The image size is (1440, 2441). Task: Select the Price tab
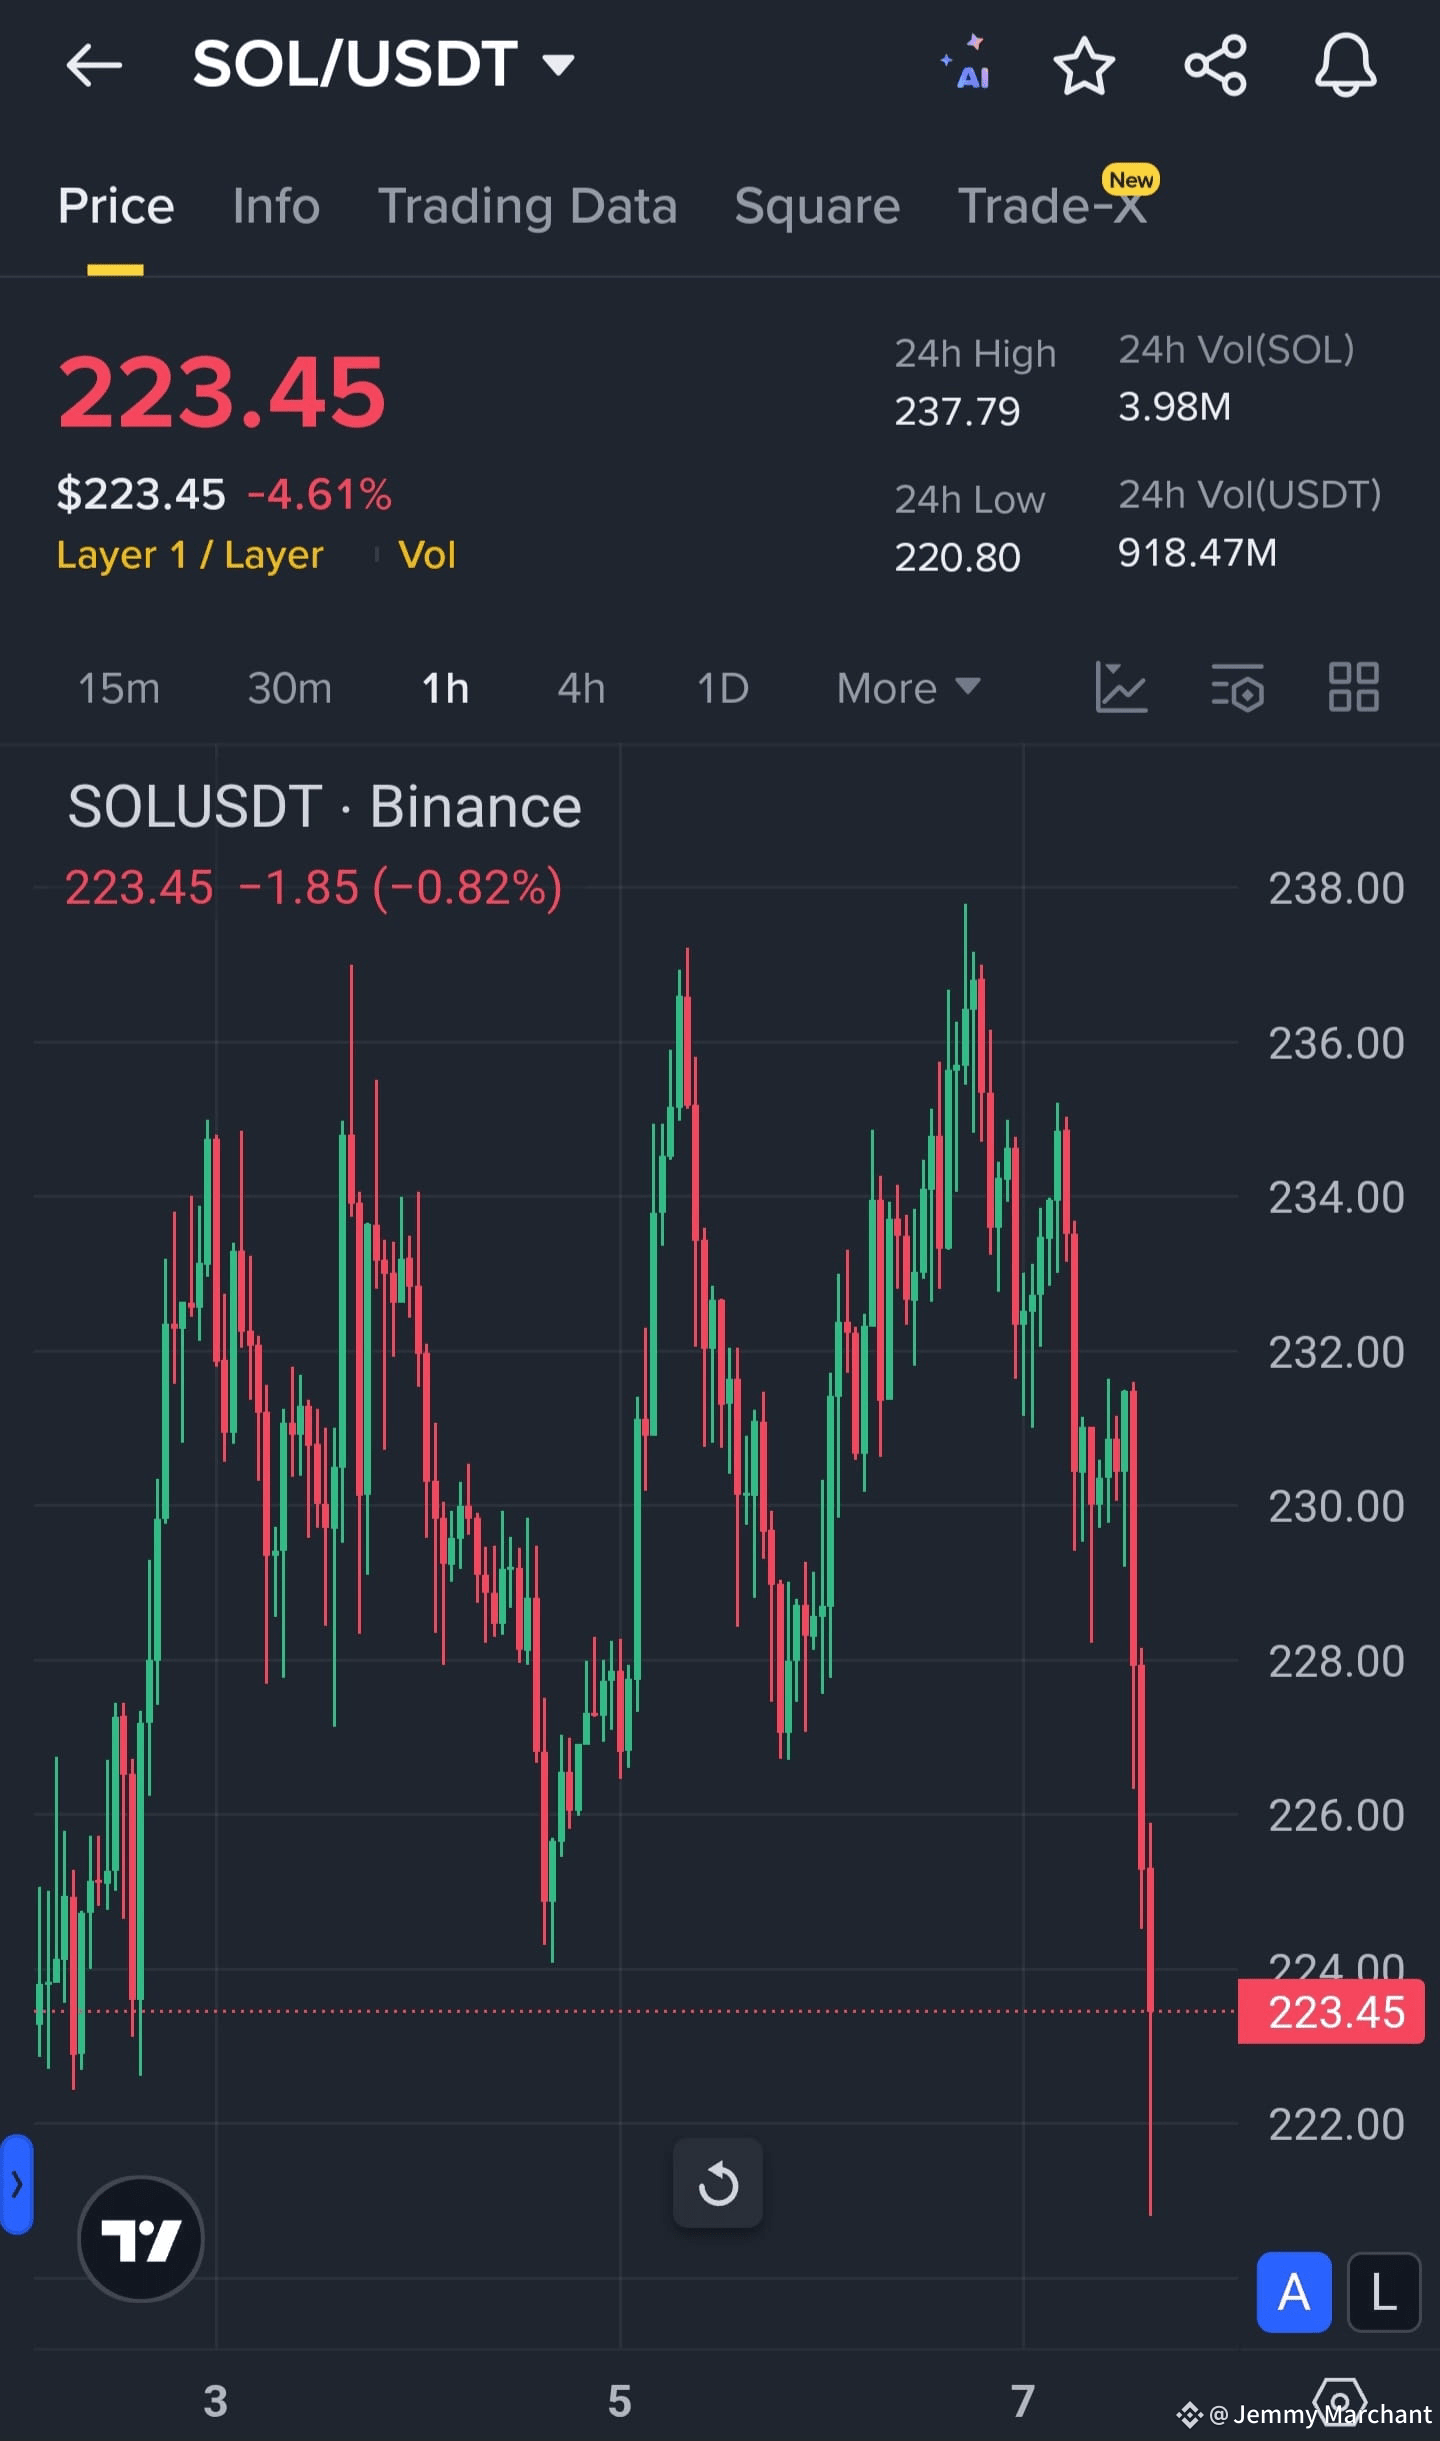(116, 206)
